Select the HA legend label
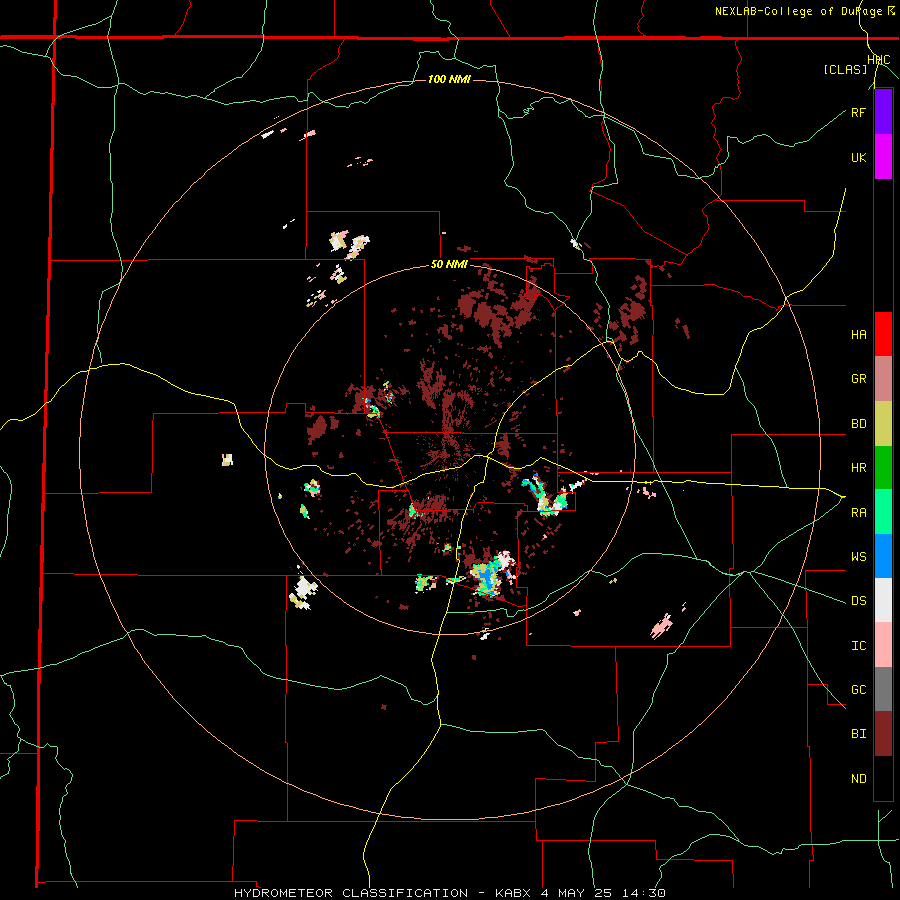Image resolution: width=900 pixels, height=900 pixels. 858,335
